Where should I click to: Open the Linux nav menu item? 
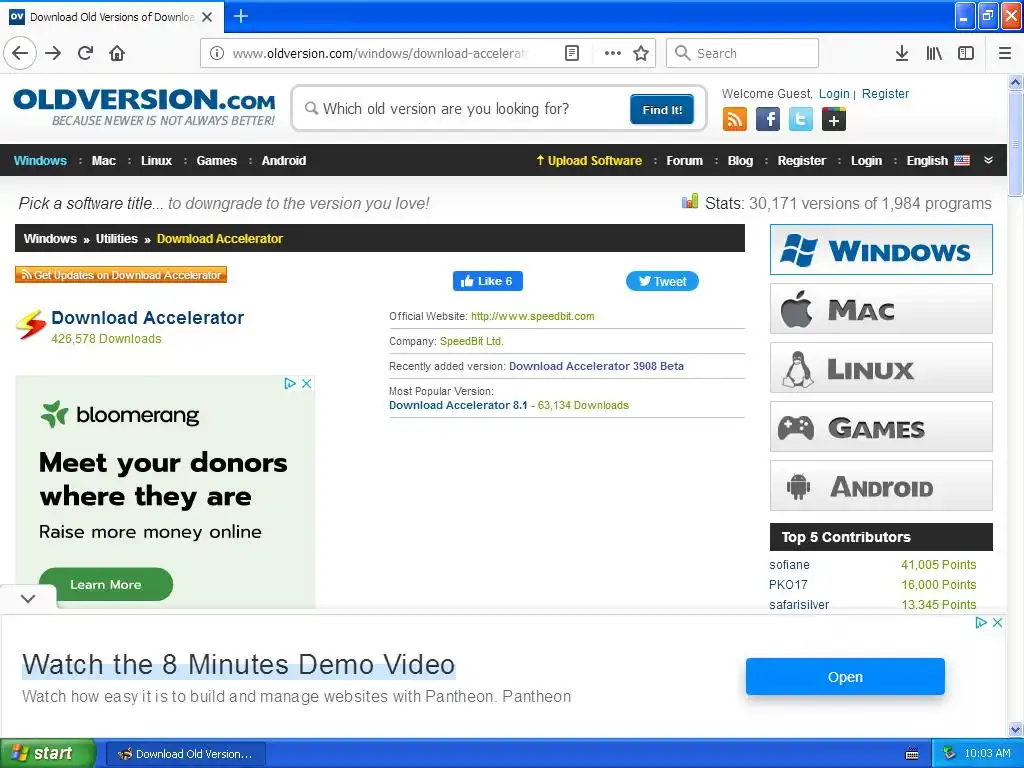click(x=156, y=161)
